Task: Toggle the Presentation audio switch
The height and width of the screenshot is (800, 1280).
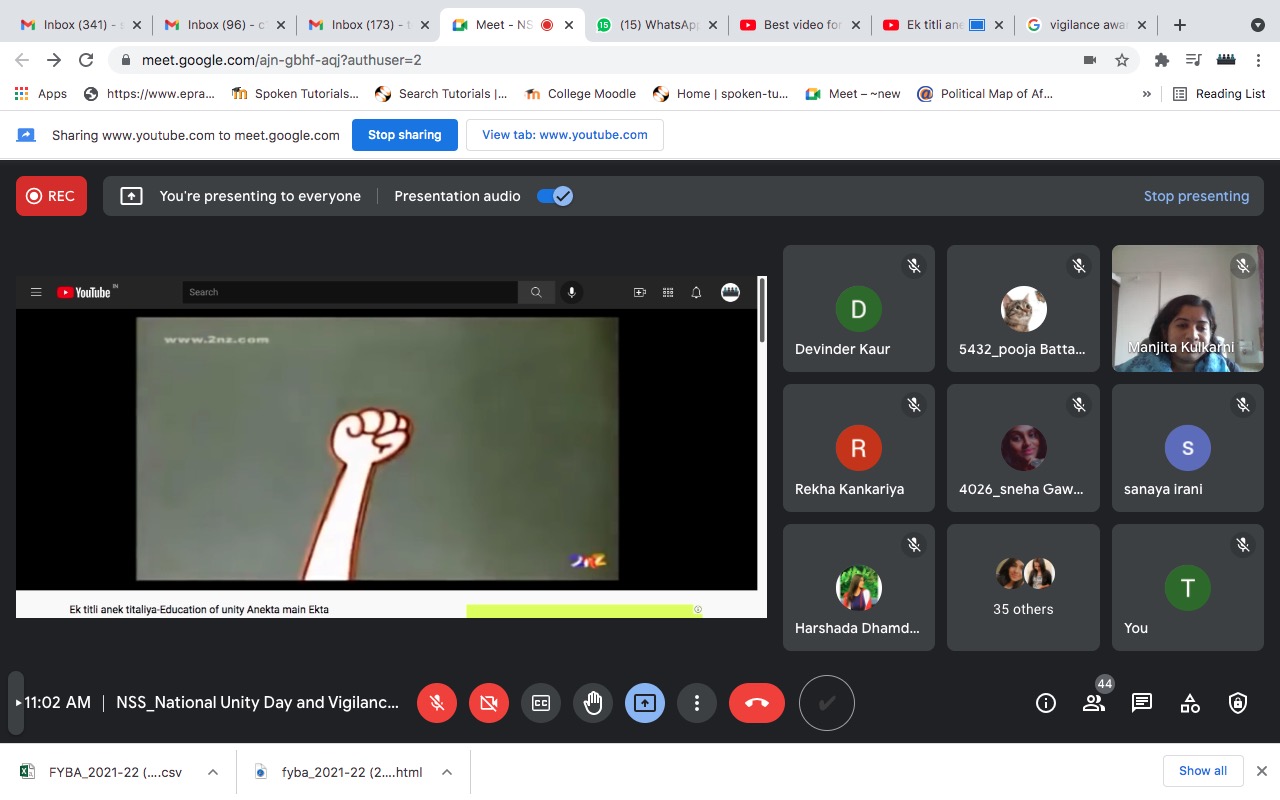Action: (554, 196)
